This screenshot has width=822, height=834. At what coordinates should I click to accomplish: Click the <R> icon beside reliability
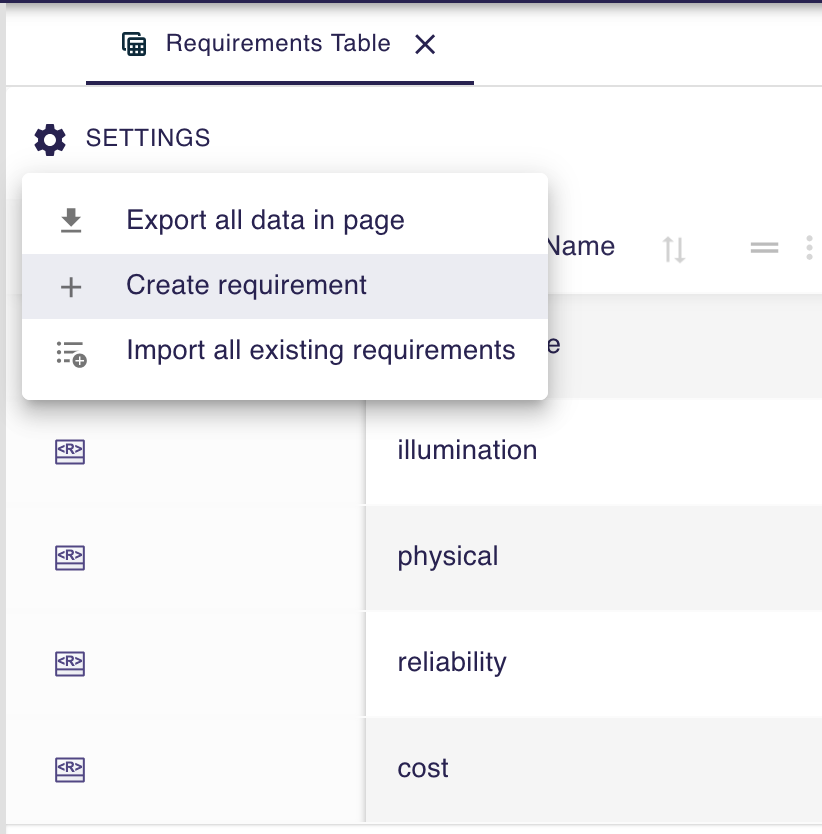tap(69, 664)
